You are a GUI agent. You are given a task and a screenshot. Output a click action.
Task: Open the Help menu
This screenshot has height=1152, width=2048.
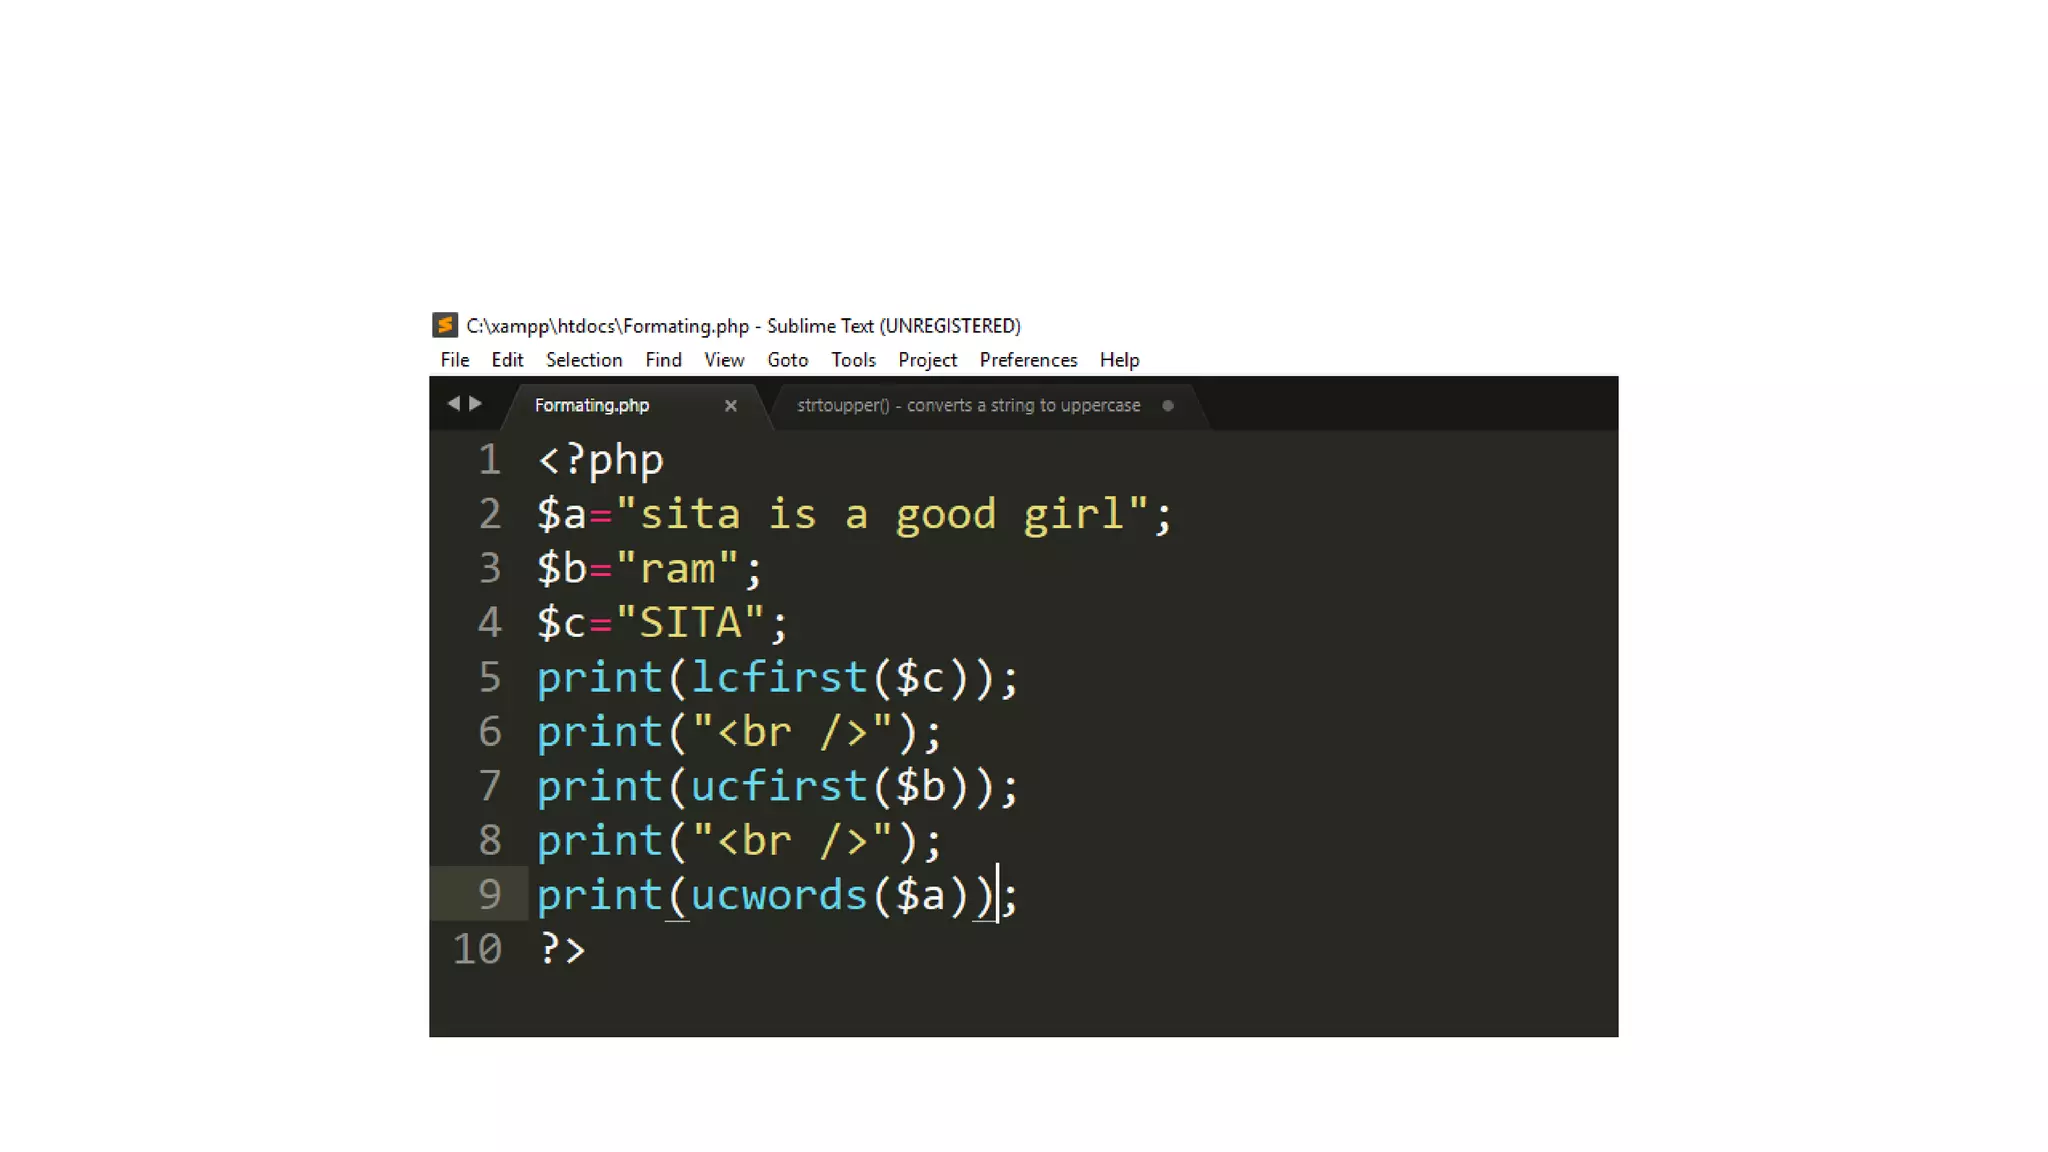1119,360
